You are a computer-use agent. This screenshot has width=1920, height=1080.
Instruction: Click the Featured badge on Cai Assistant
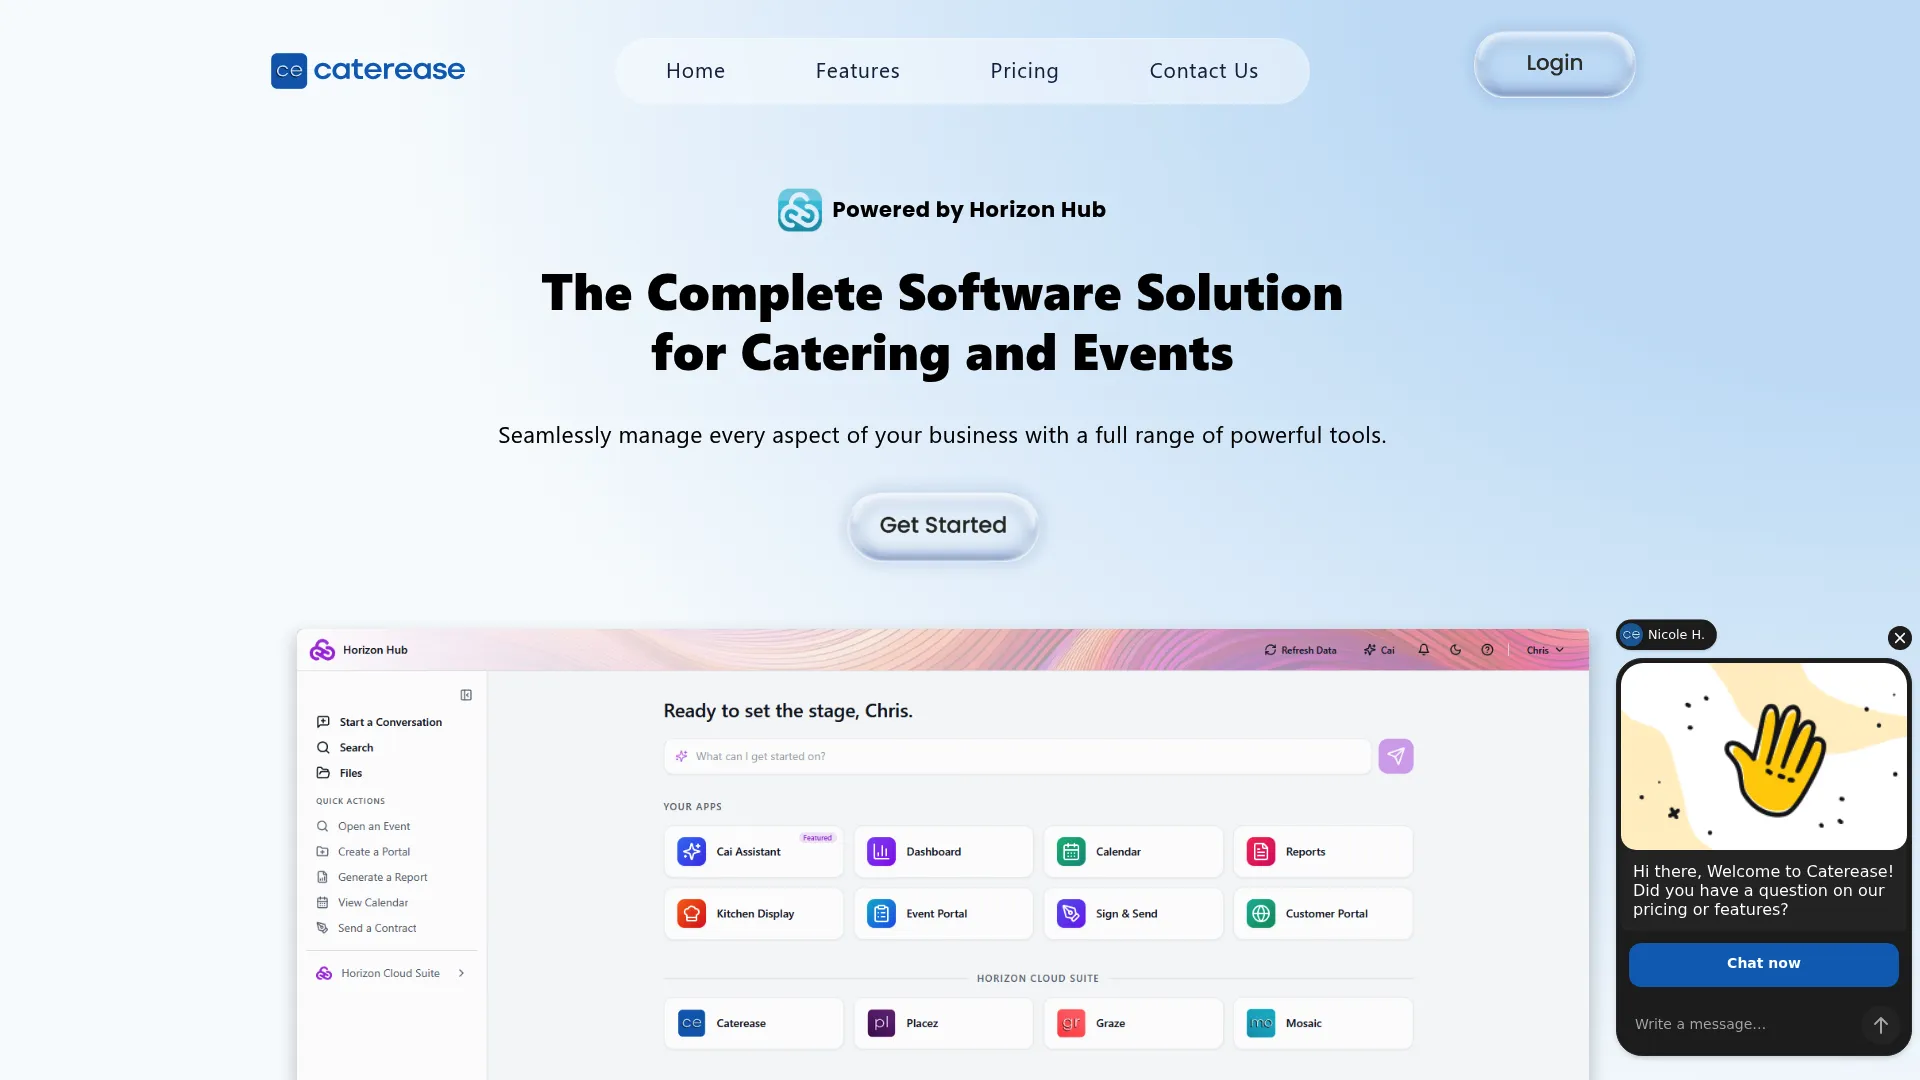tap(817, 838)
